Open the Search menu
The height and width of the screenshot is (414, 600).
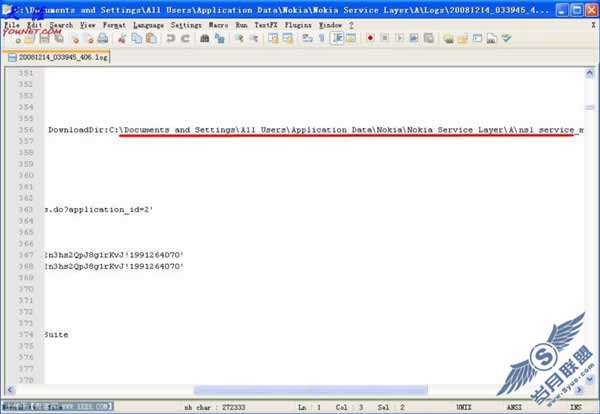pyautogui.click(x=61, y=25)
